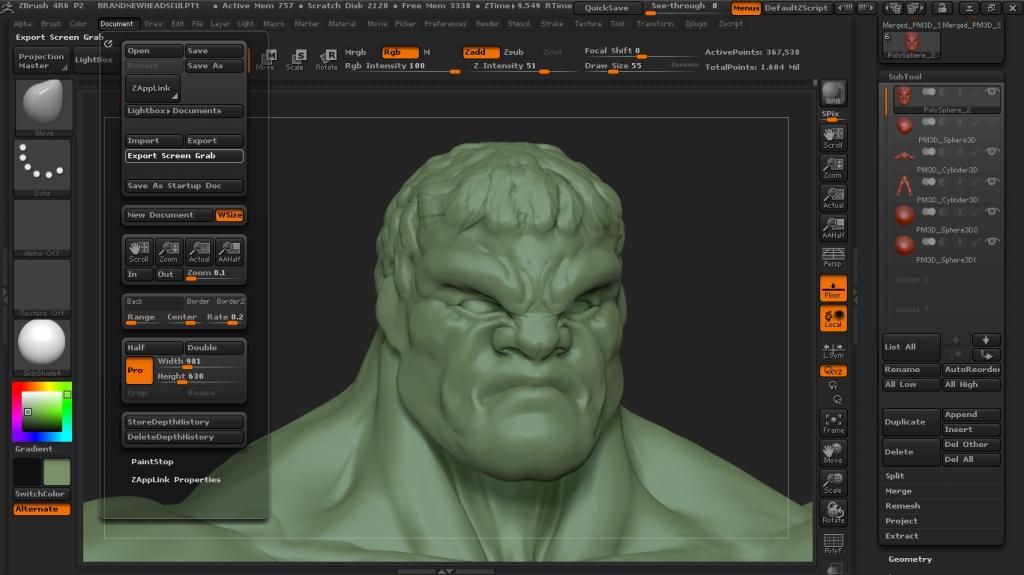
Task: Toggle Local symmetry button
Action: pos(833,318)
